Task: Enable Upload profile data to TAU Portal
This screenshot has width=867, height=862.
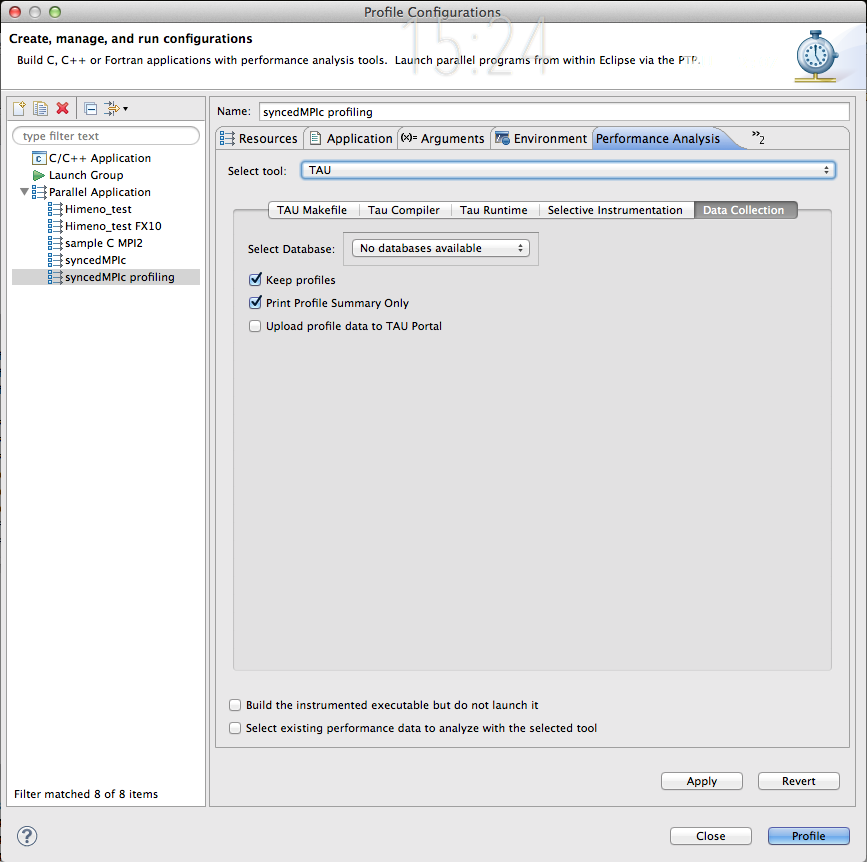Action: click(x=255, y=326)
